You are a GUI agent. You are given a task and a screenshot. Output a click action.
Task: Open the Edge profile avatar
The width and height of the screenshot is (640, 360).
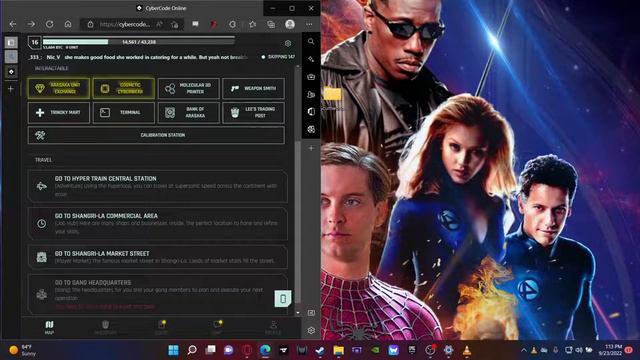290,24
